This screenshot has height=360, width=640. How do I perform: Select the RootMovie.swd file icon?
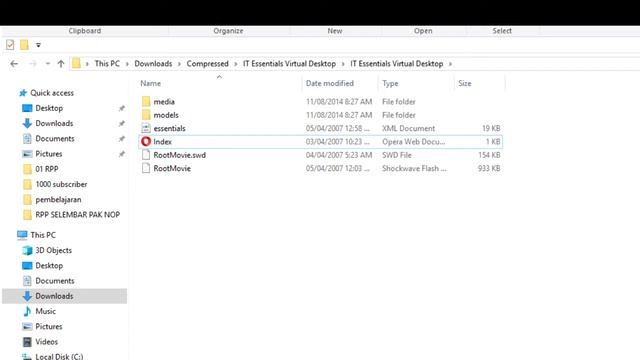point(146,155)
